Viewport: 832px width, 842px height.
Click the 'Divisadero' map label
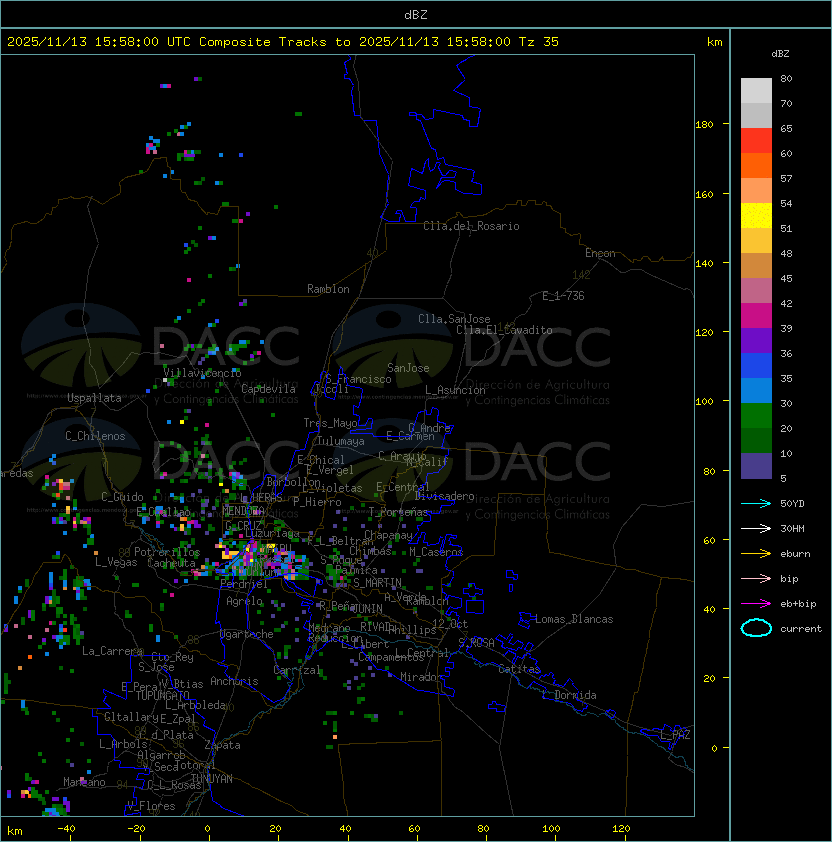[x=444, y=496]
